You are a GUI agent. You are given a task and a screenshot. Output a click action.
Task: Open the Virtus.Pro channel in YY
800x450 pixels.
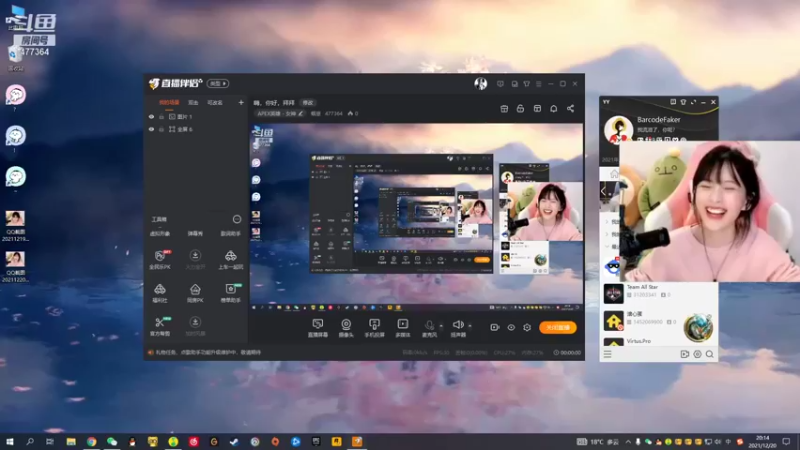[660, 341]
